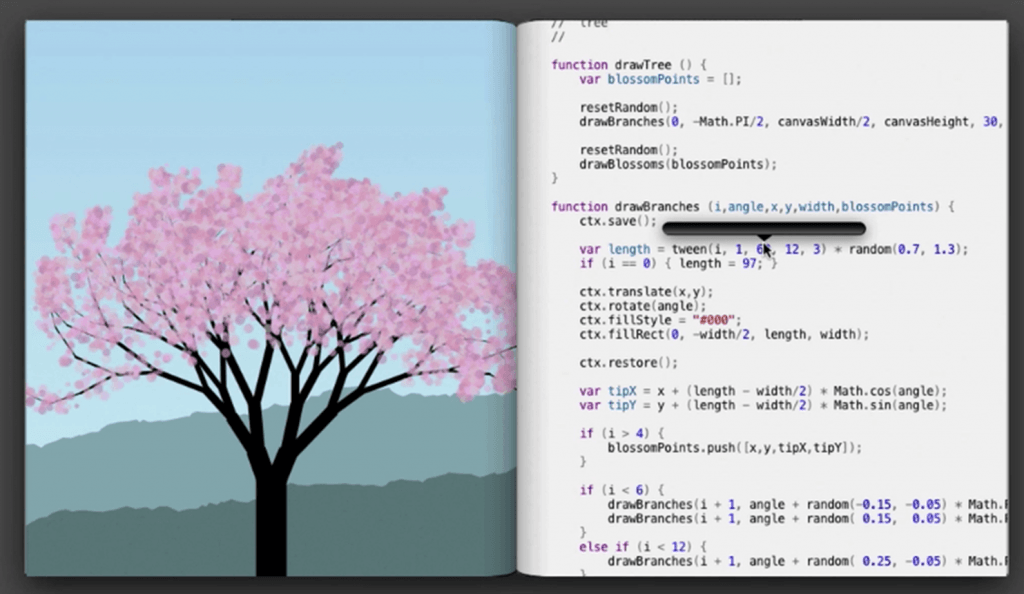1024x594 pixels.
Task: Click the black slider bar above the tween line
Action: (763, 229)
